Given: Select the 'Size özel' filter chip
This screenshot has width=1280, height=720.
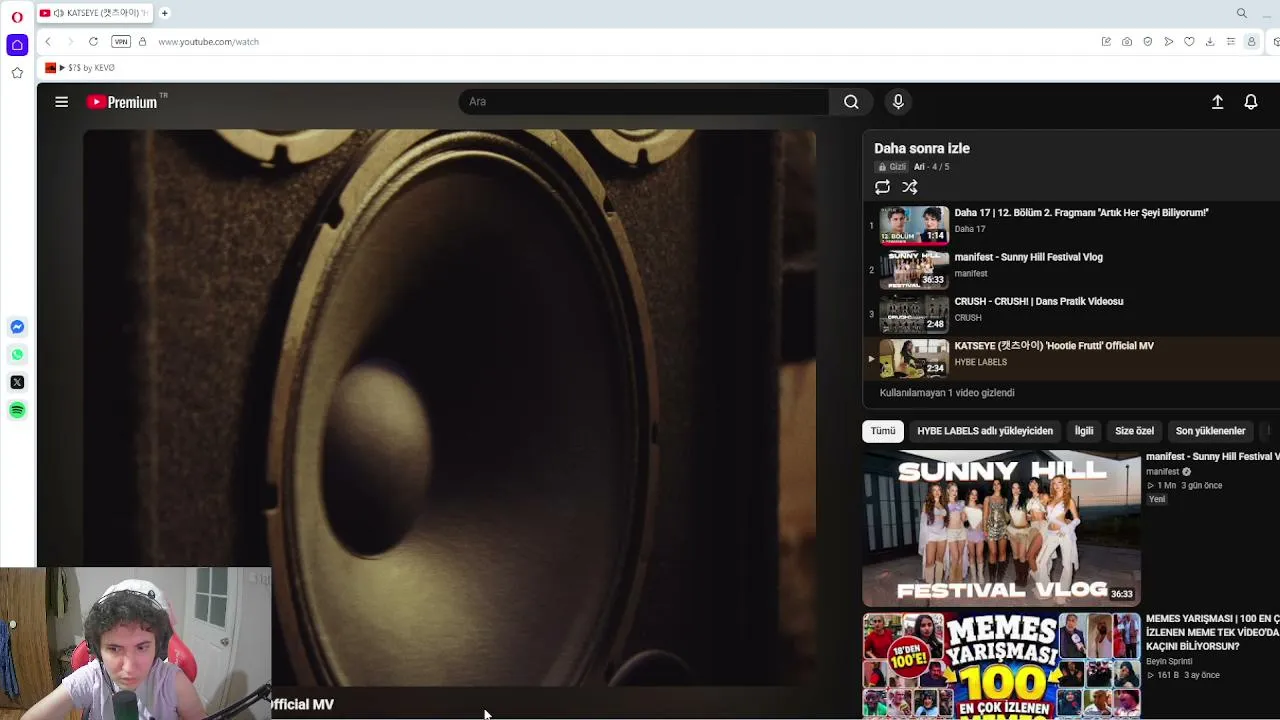Looking at the screenshot, I should (x=1134, y=431).
